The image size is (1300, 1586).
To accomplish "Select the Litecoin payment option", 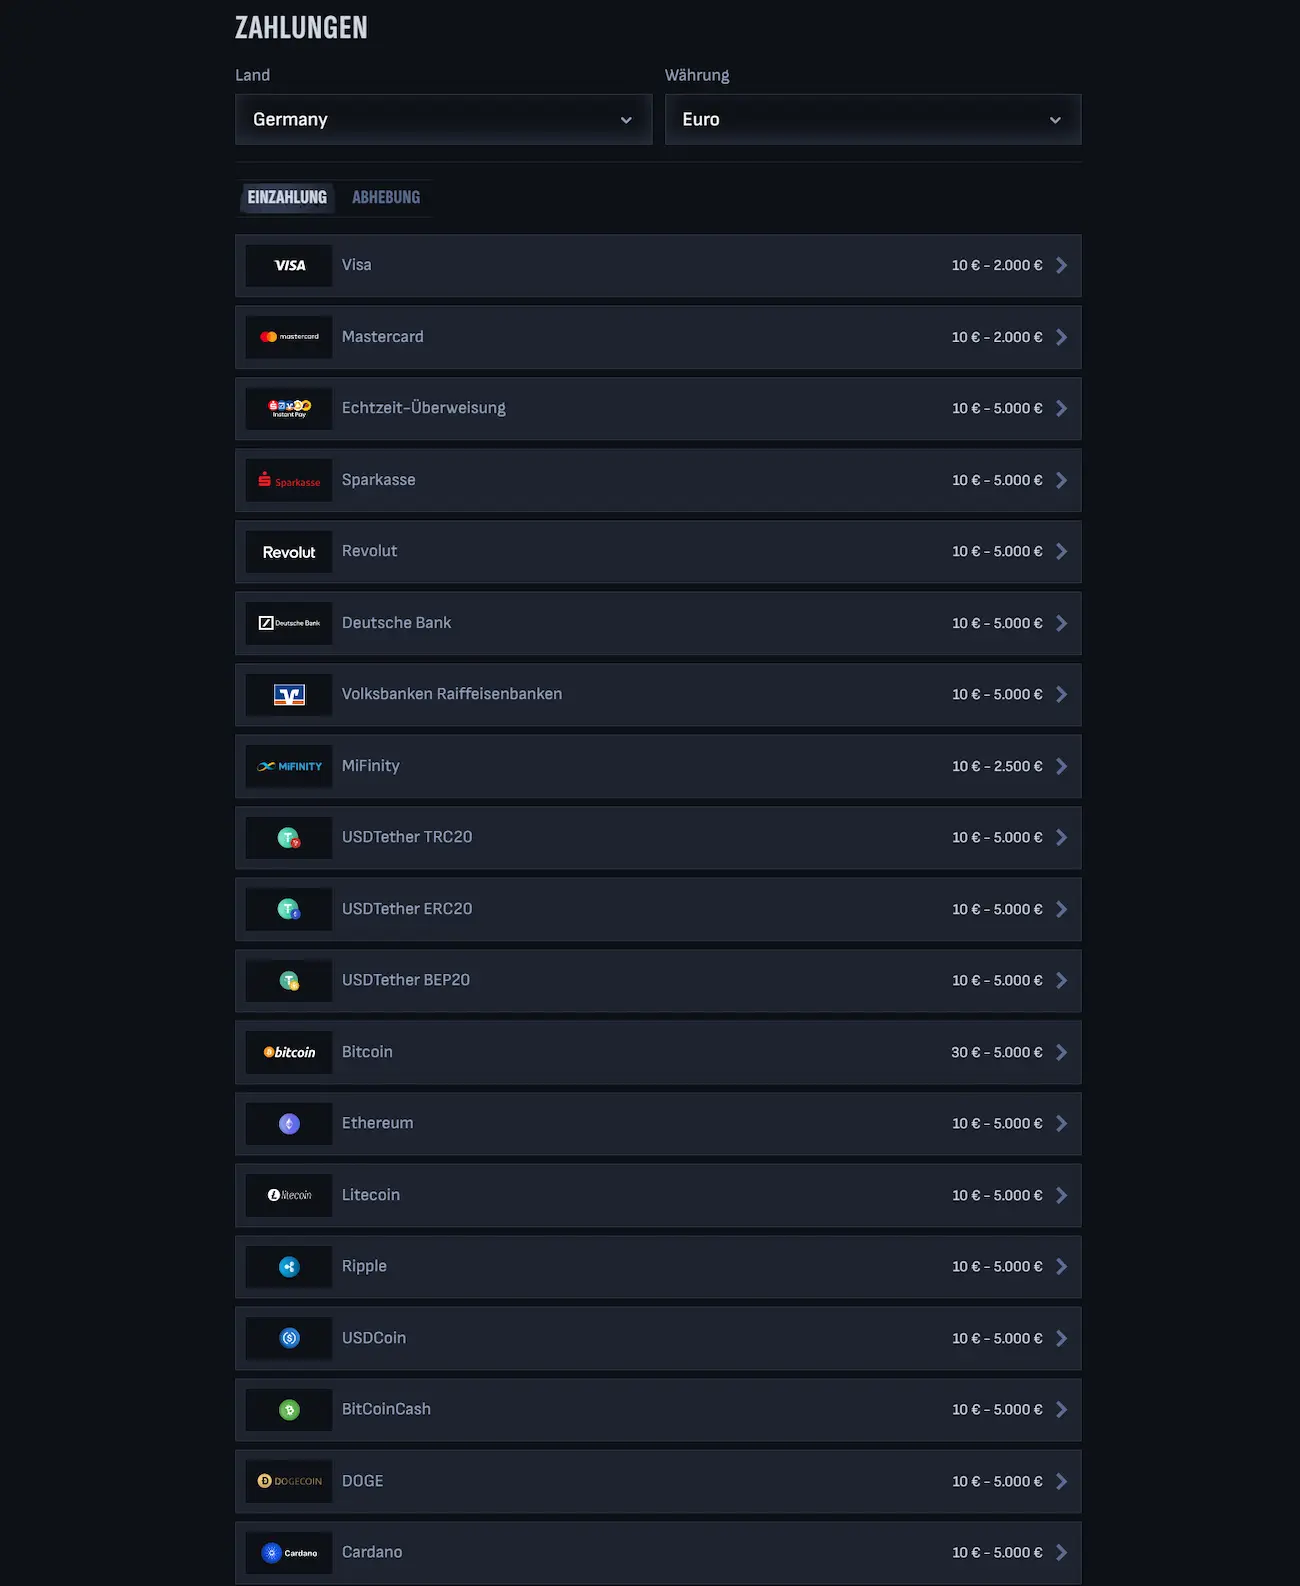I will click(x=658, y=1195).
